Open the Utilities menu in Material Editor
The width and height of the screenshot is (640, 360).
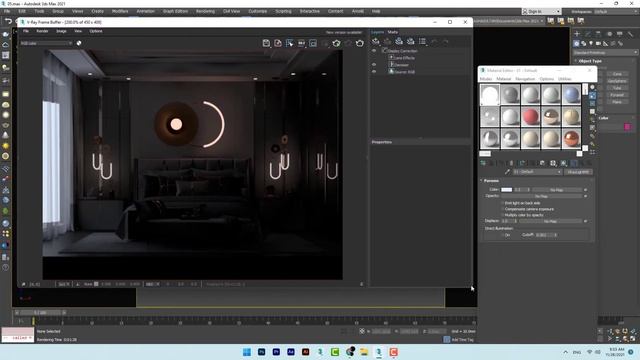565,79
